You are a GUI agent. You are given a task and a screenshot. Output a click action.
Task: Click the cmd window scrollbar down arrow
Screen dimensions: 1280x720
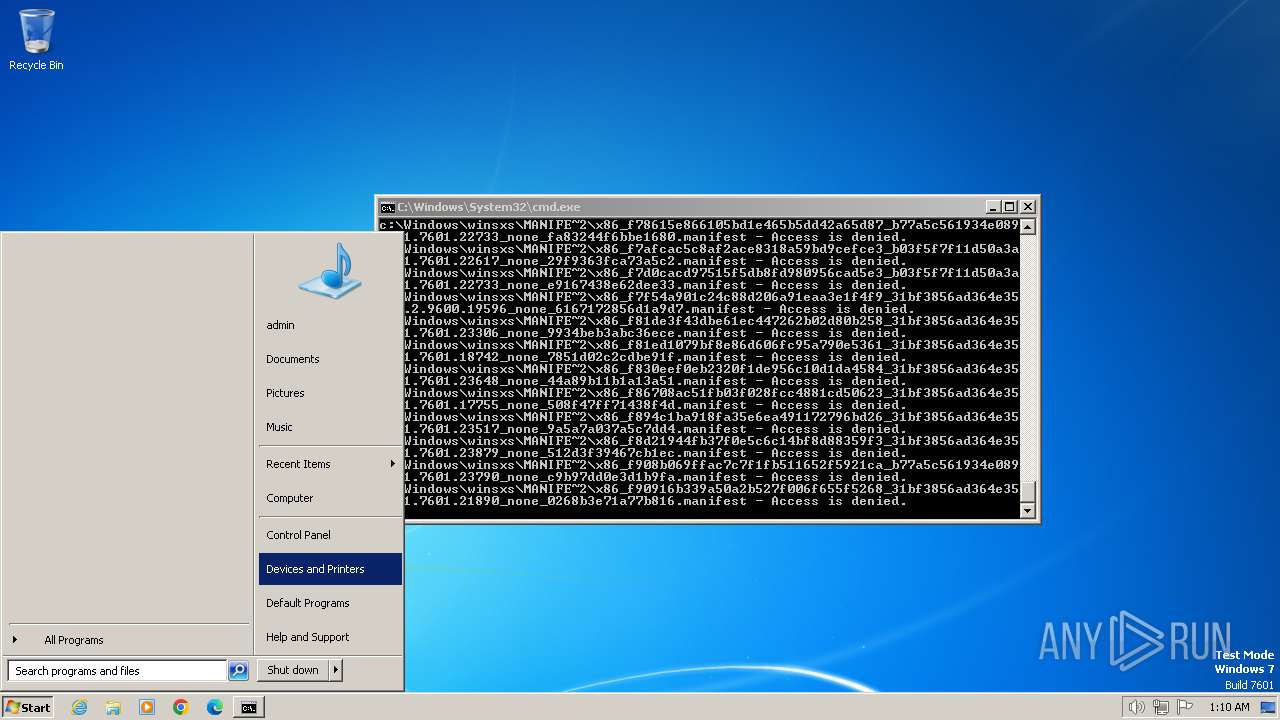[x=1027, y=510]
